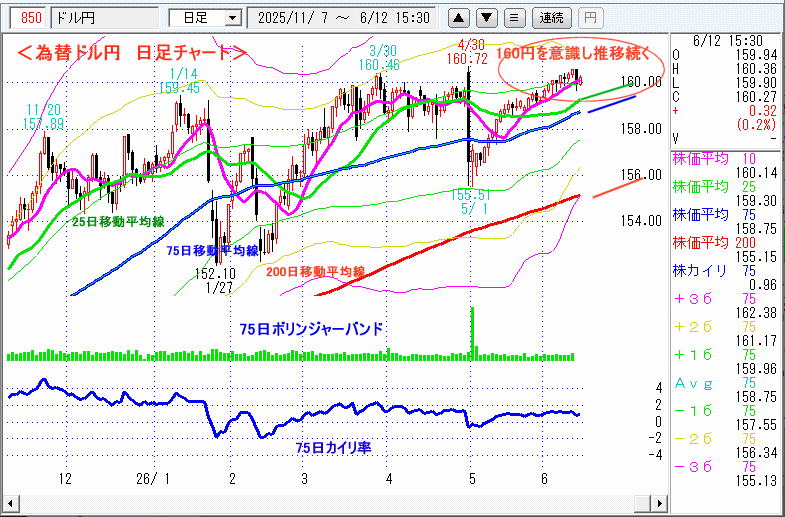785x517 pixels.
Task: Click the change value 0.32
Action: click(764, 111)
